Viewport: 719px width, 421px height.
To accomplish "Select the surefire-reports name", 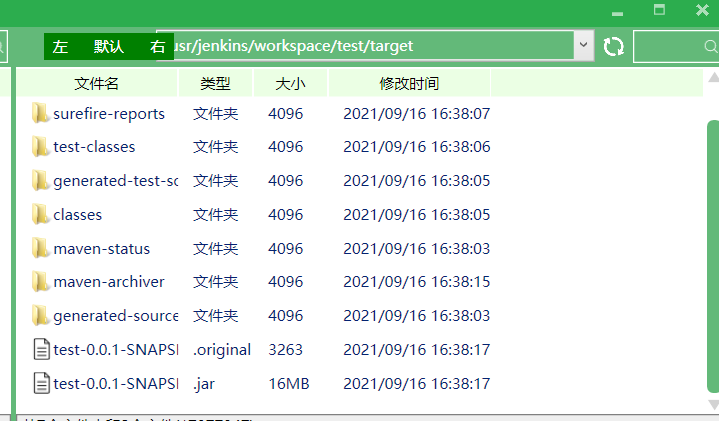I will [x=109, y=114].
